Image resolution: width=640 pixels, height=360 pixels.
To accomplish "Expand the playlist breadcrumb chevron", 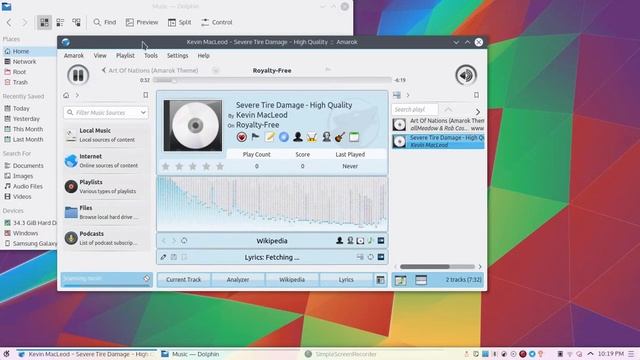I will pyautogui.click(x=408, y=95).
